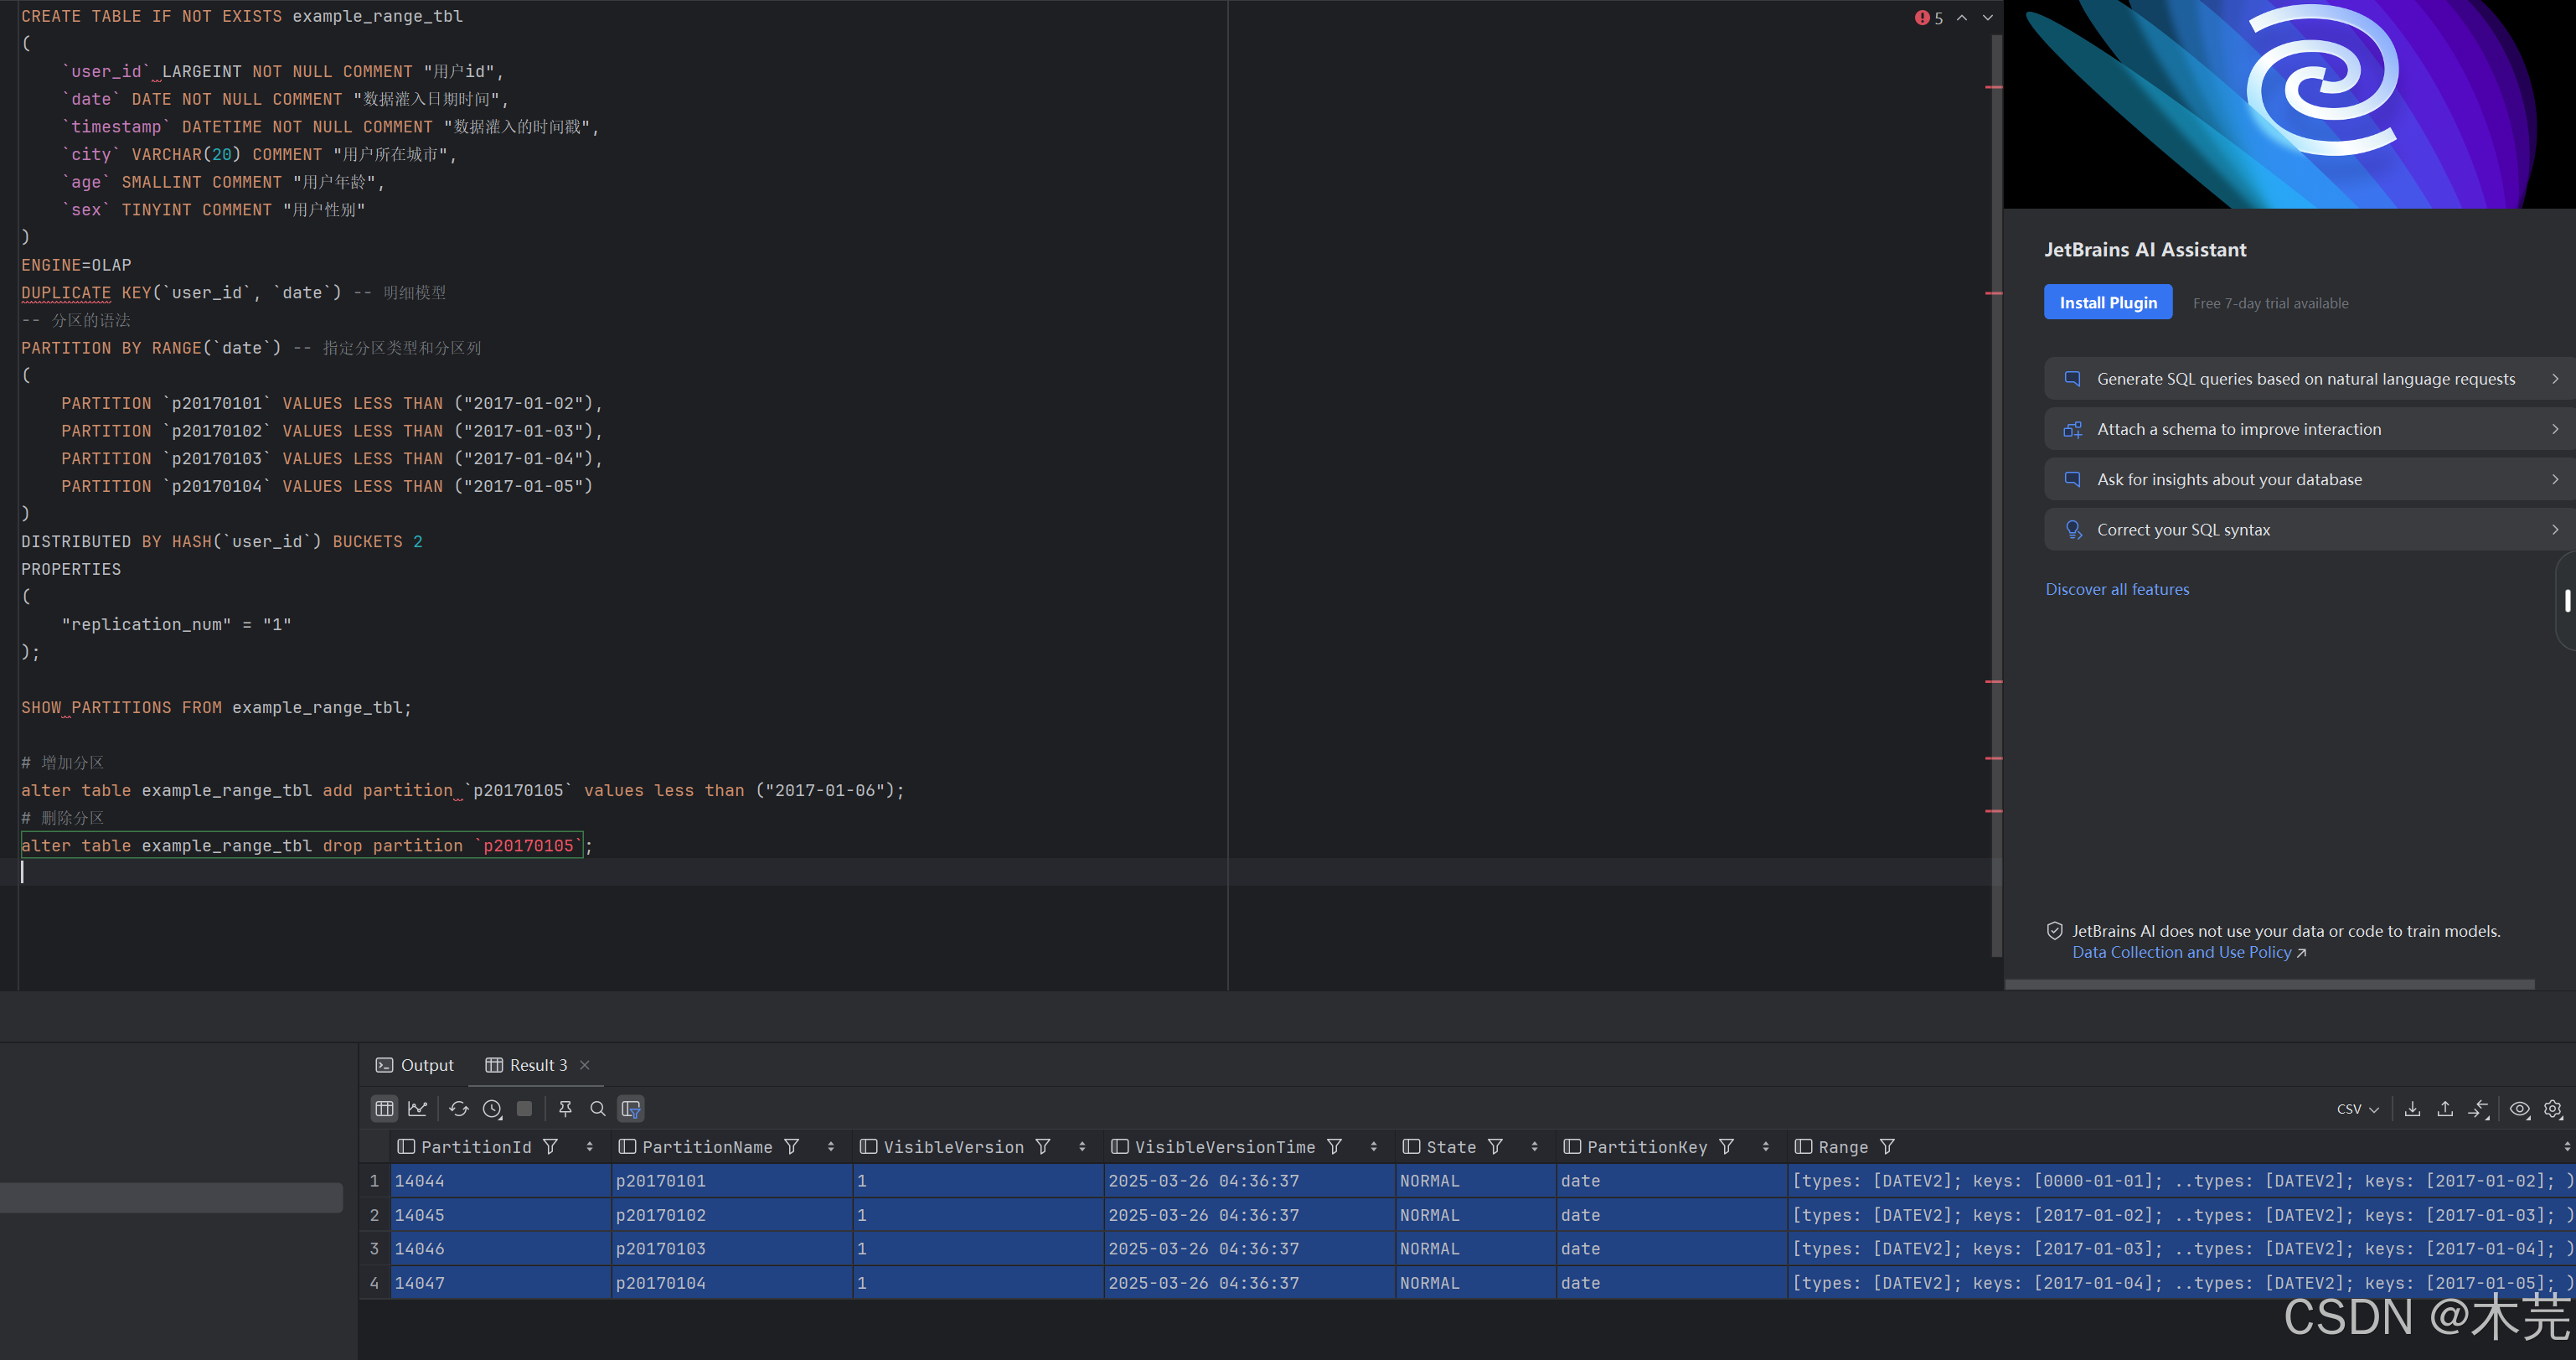Export result data to file icon
2576x1360 pixels.
click(x=2412, y=1108)
